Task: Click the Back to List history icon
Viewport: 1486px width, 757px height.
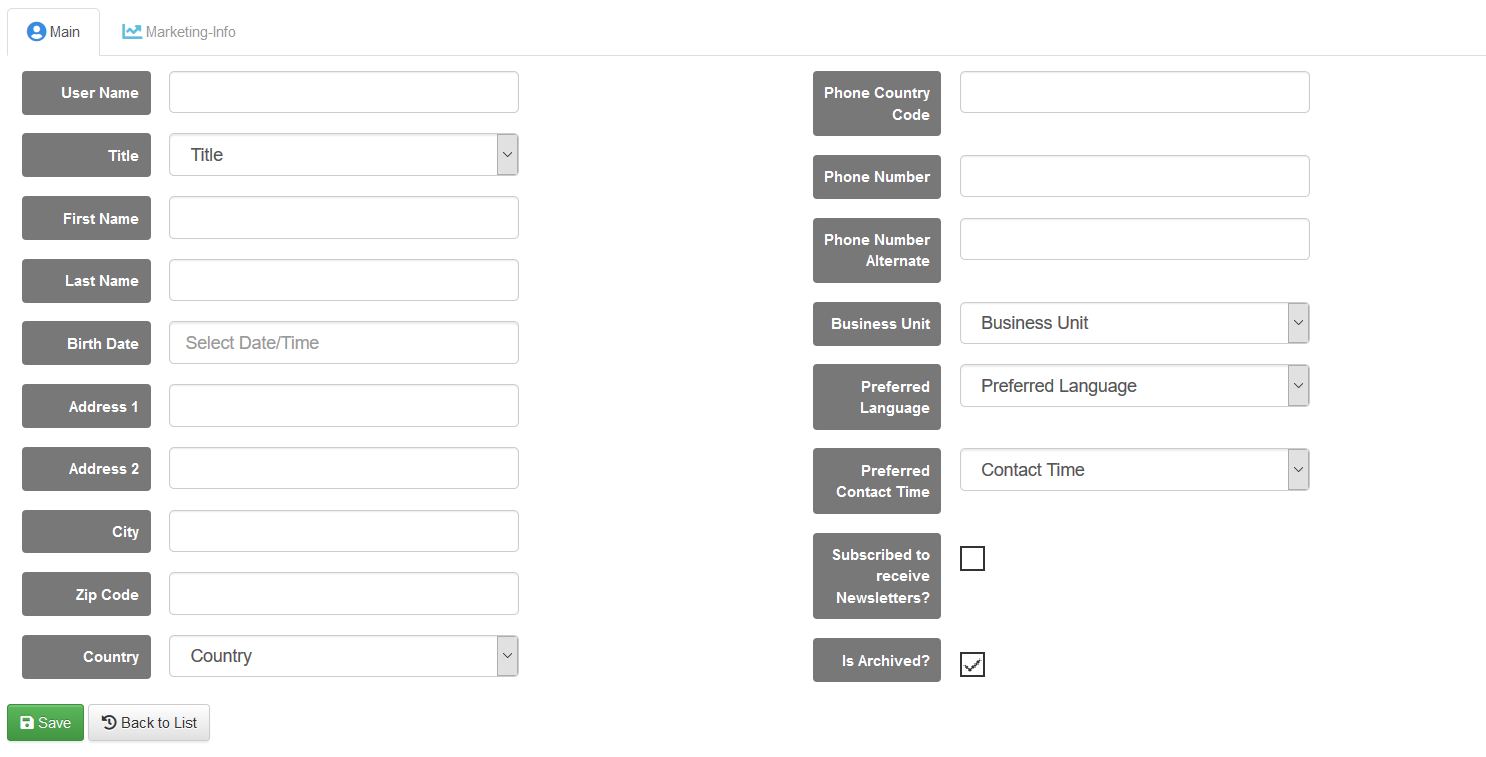Action: click(109, 723)
